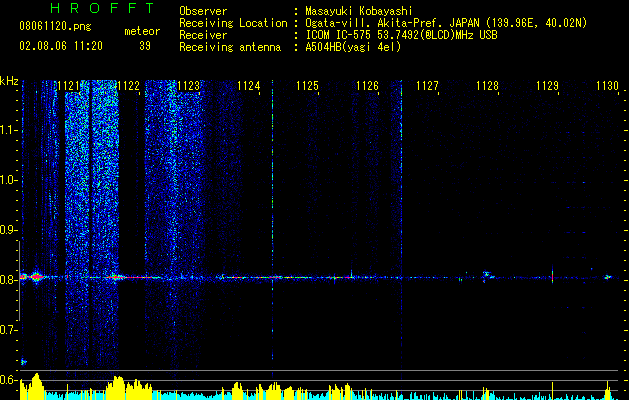This screenshot has height=400, width=629.
Task: Click the 1125 time marker
Action: coord(307,86)
